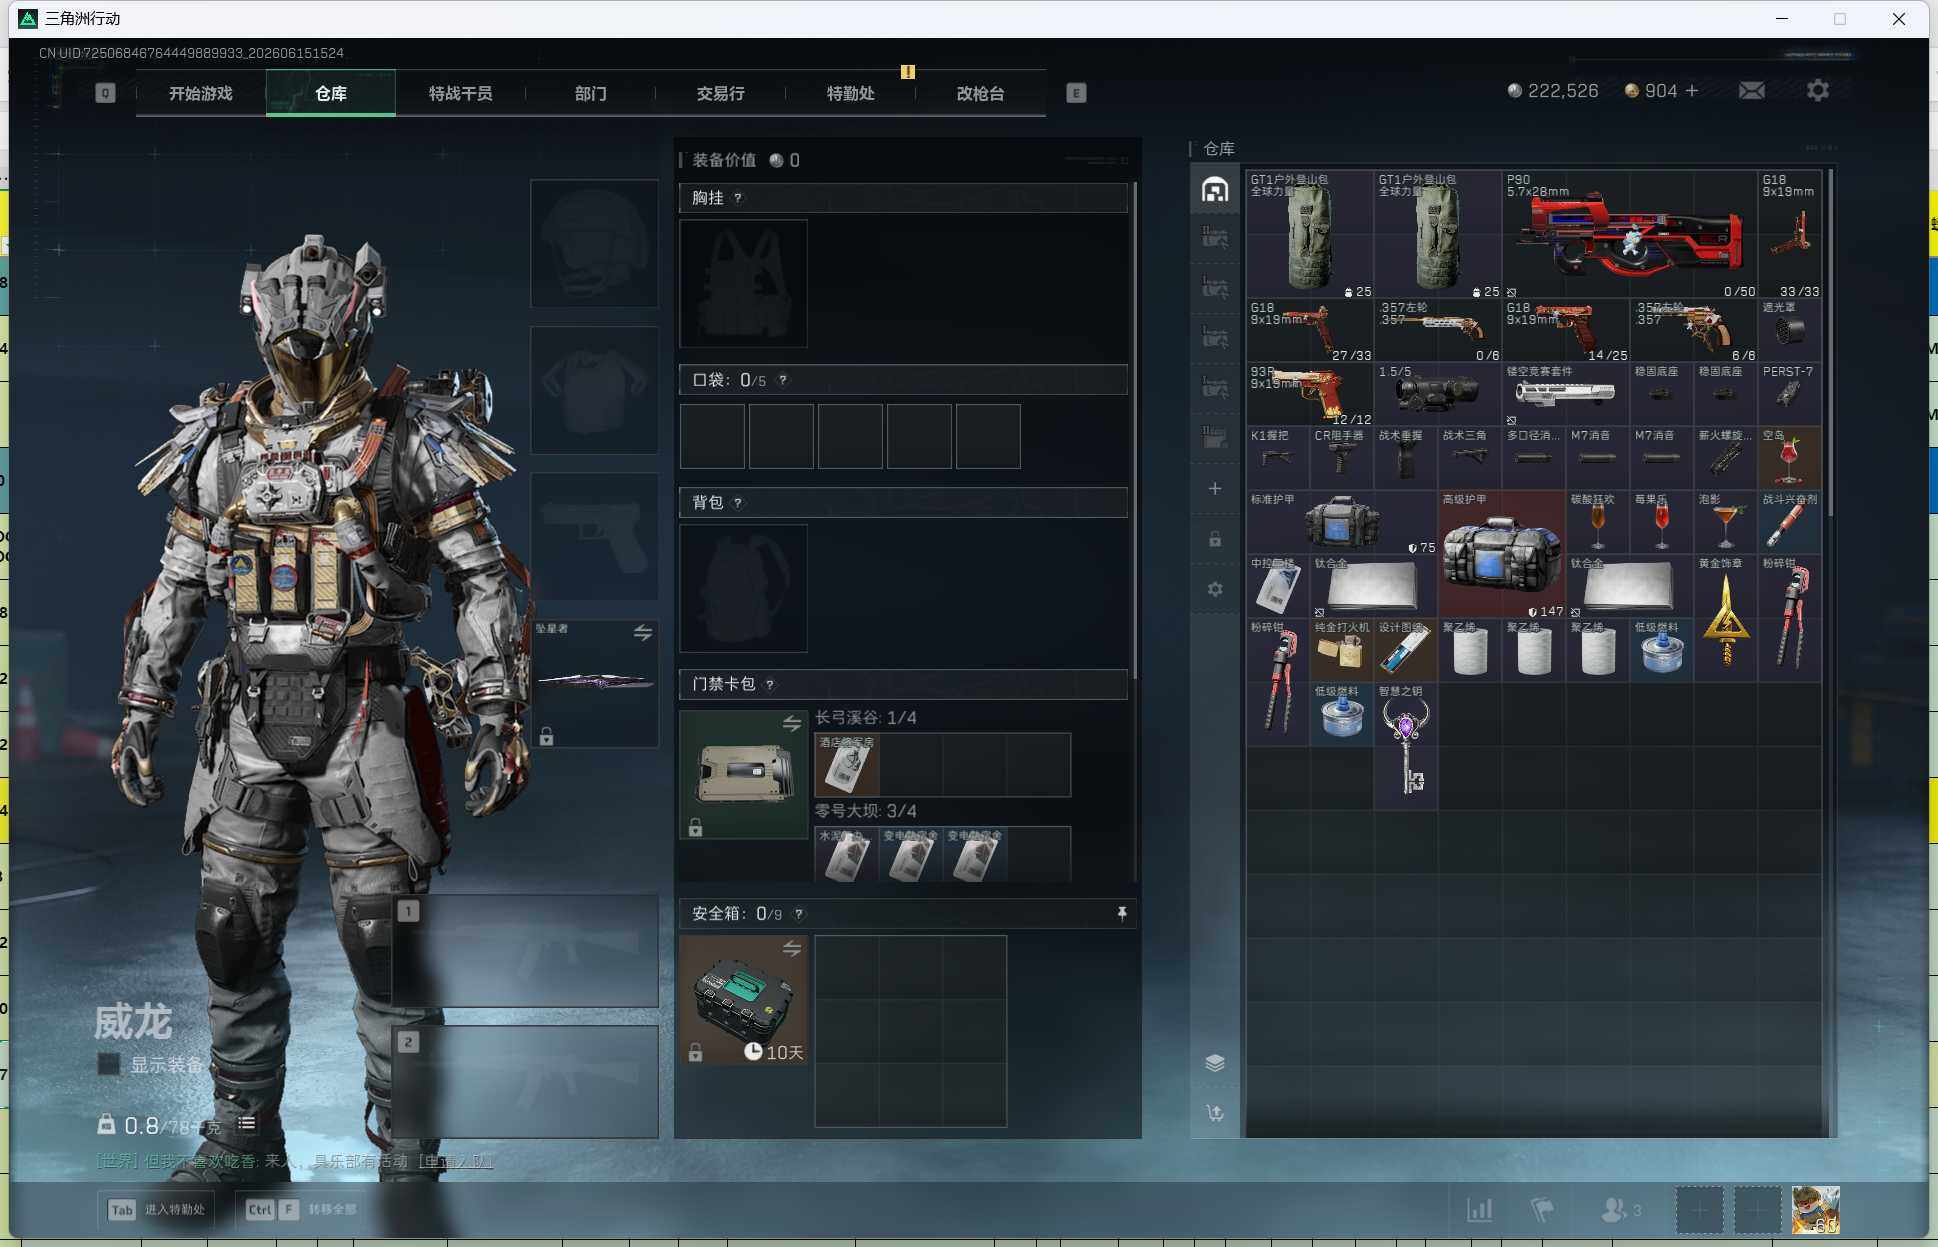Viewport: 1938px width, 1247px height.
Task: Select the main warehouse home icon
Action: point(1215,189)
